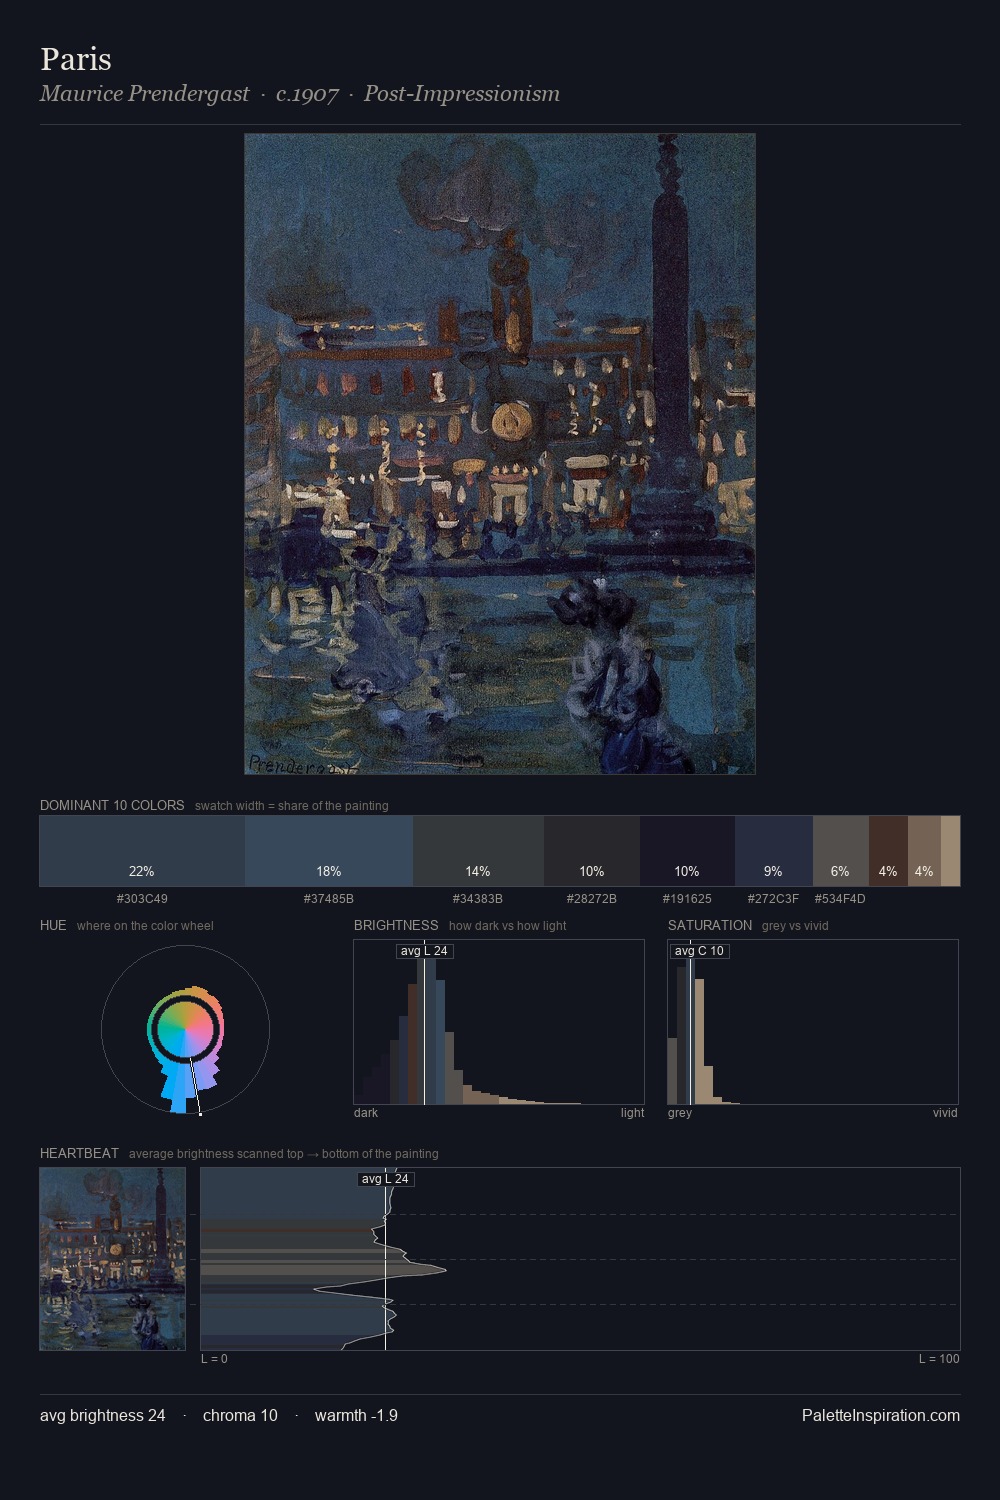Select the 14% swatch #34383B
The image size is (1000, 1500).
click(x=478, y=851)
